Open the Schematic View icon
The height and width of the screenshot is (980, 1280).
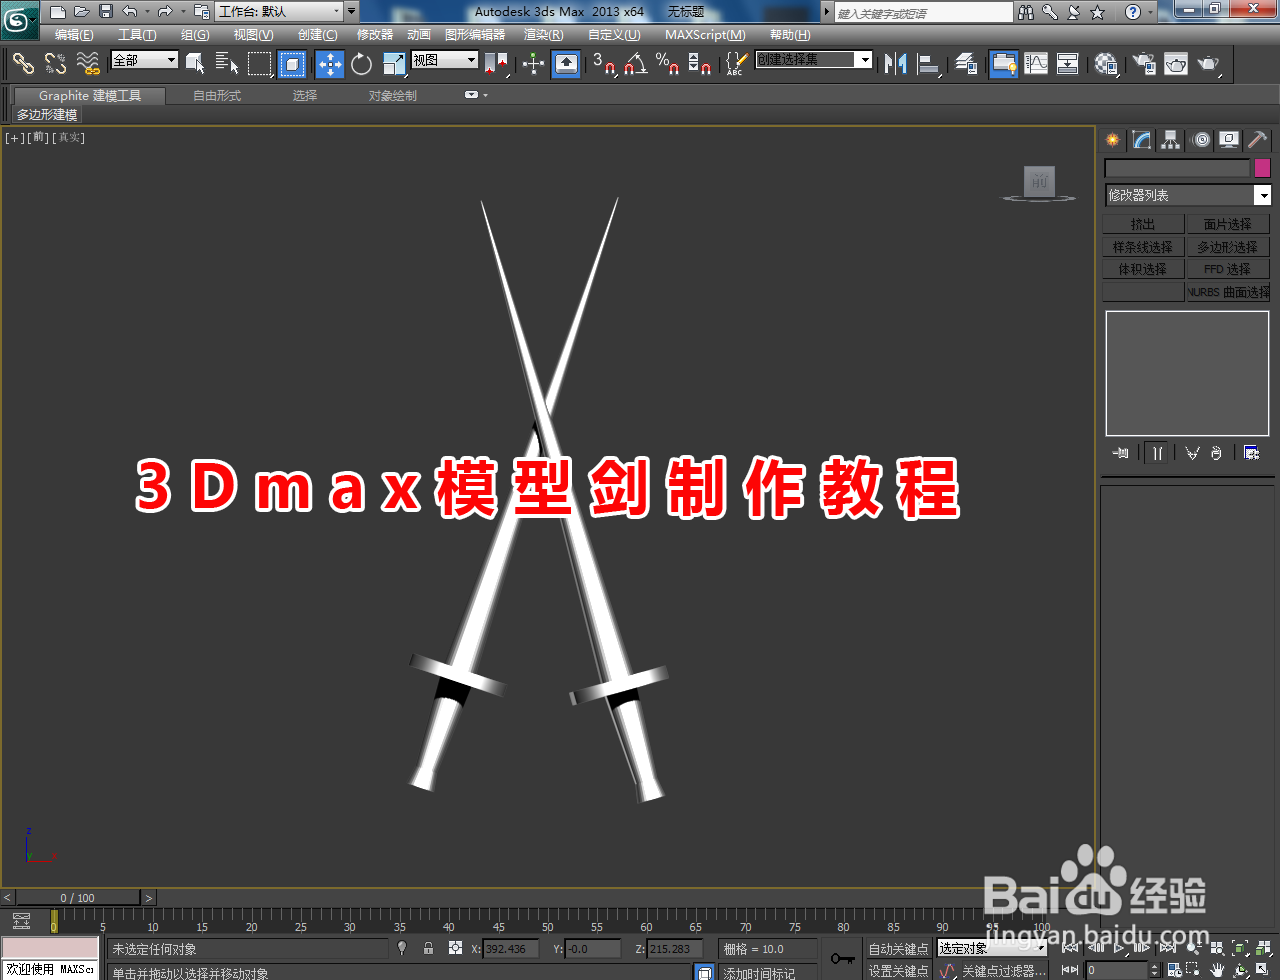click(1068, 64)
